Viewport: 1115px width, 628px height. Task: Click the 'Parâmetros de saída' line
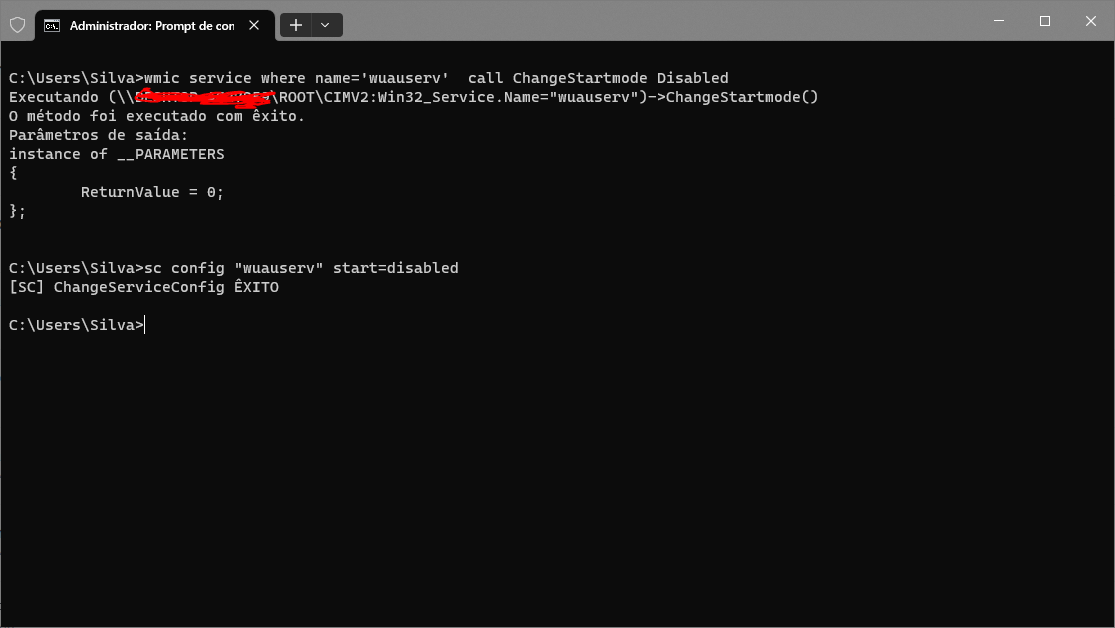[x=98, y=135]
